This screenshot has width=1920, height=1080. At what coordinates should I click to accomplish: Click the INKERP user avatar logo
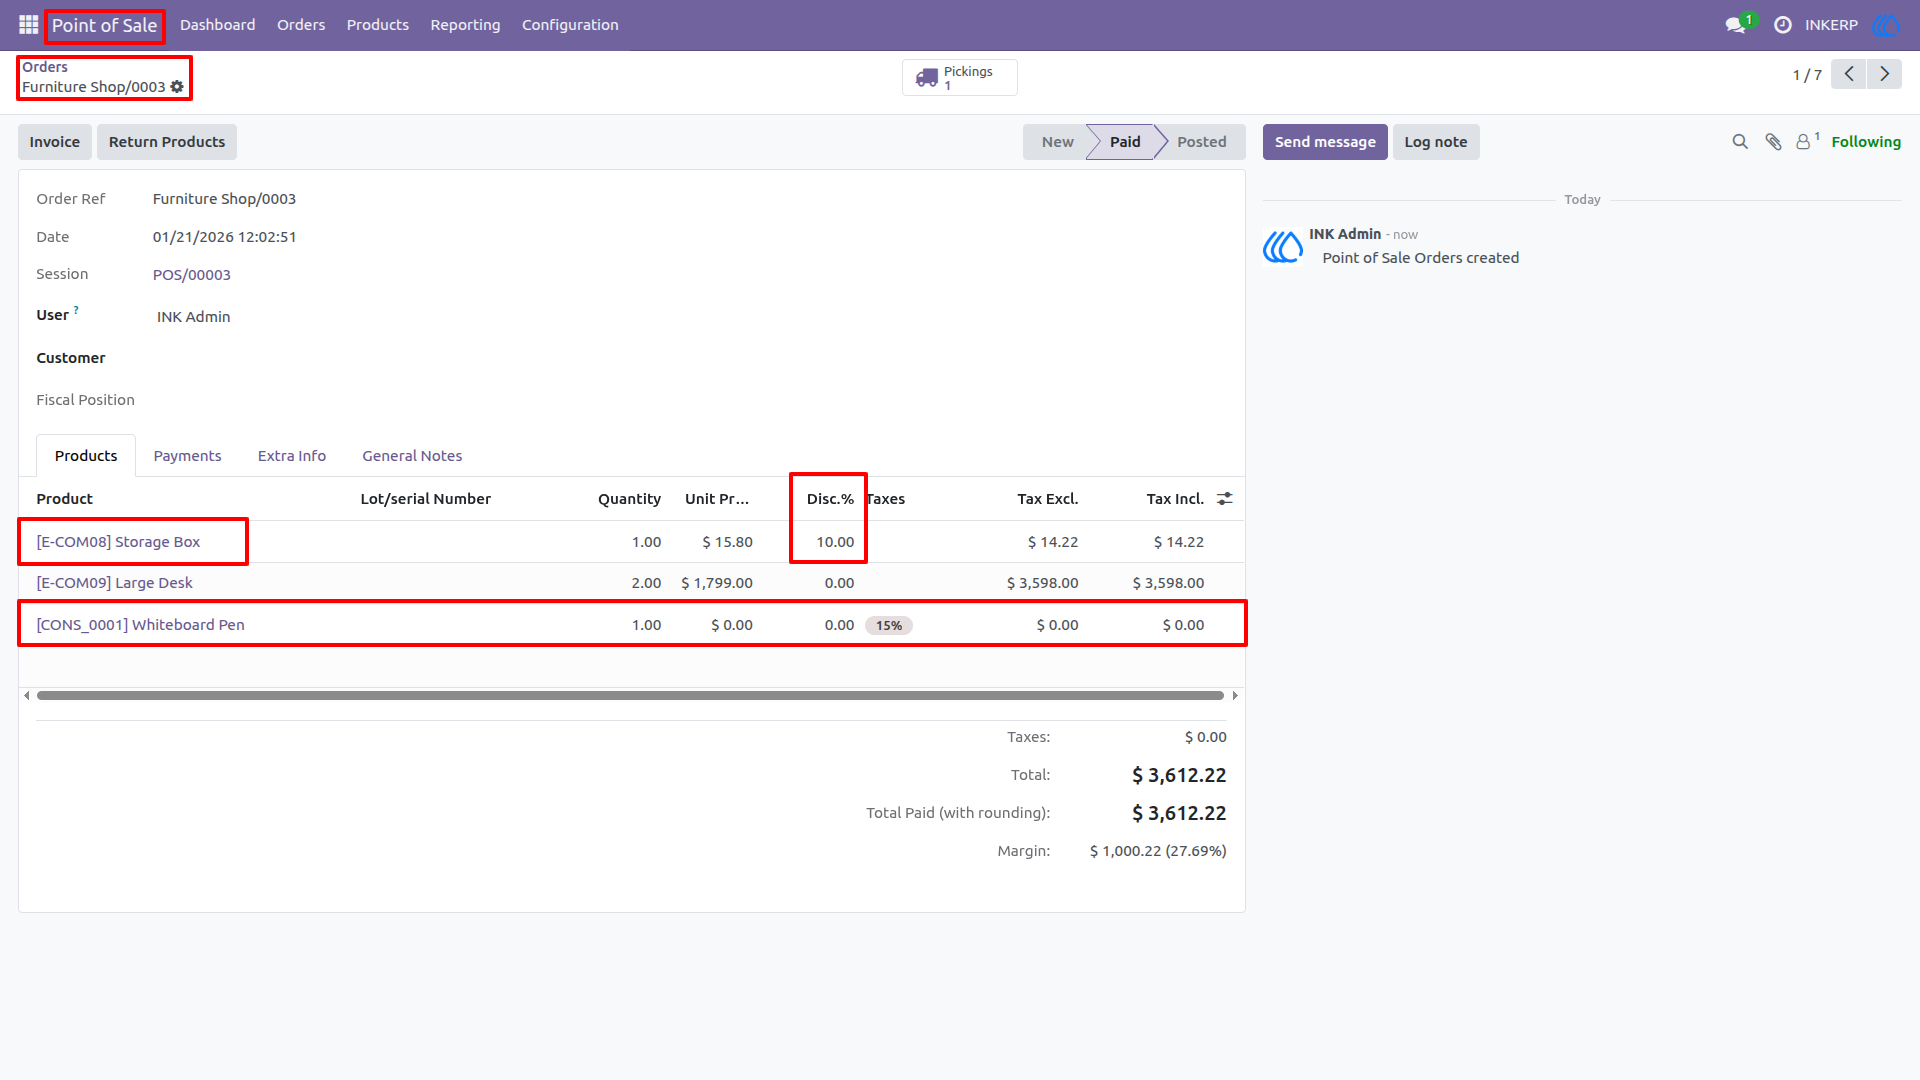pyautogui.click(x=1886, y=25)
